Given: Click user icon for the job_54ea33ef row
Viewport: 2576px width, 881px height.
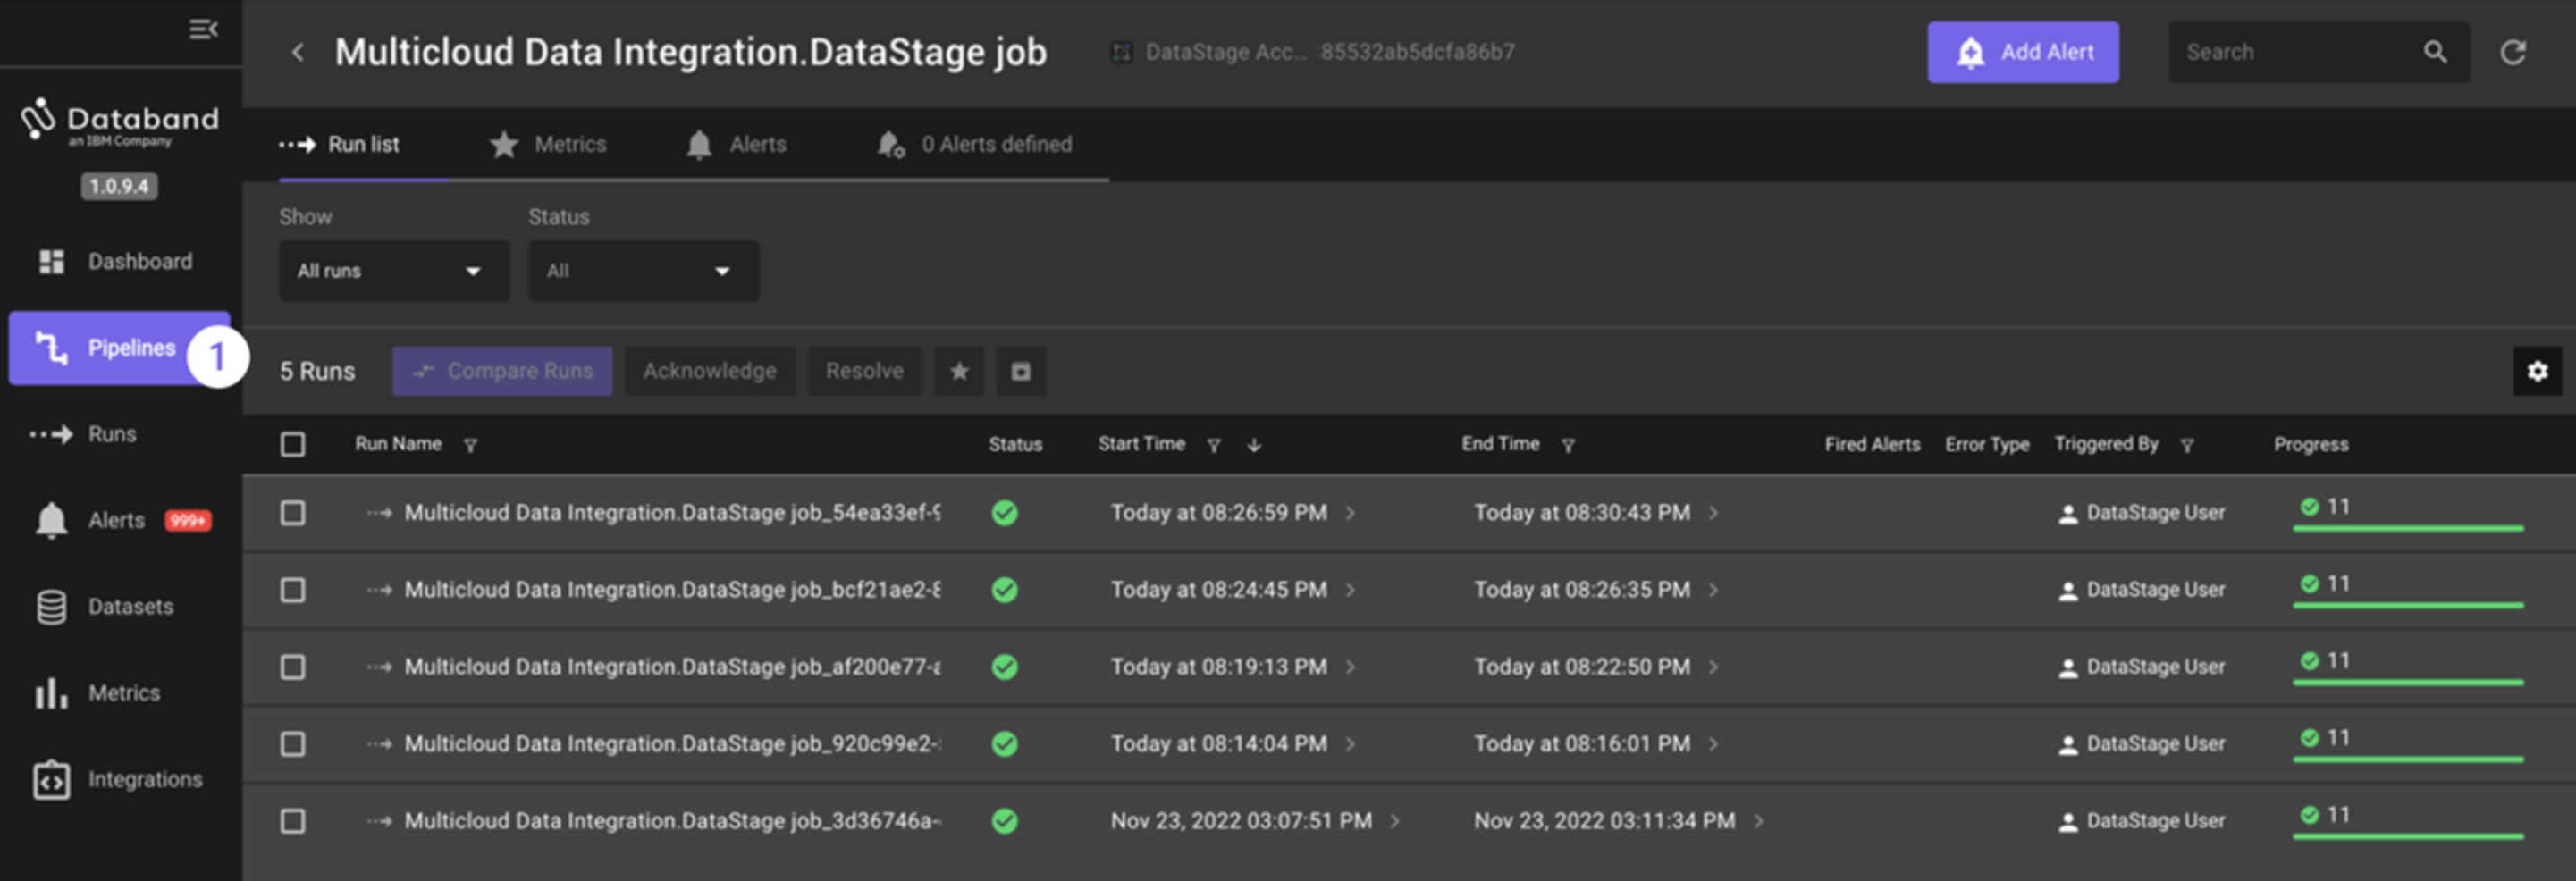Looking at the screenshot, I should pos(2067,514).
